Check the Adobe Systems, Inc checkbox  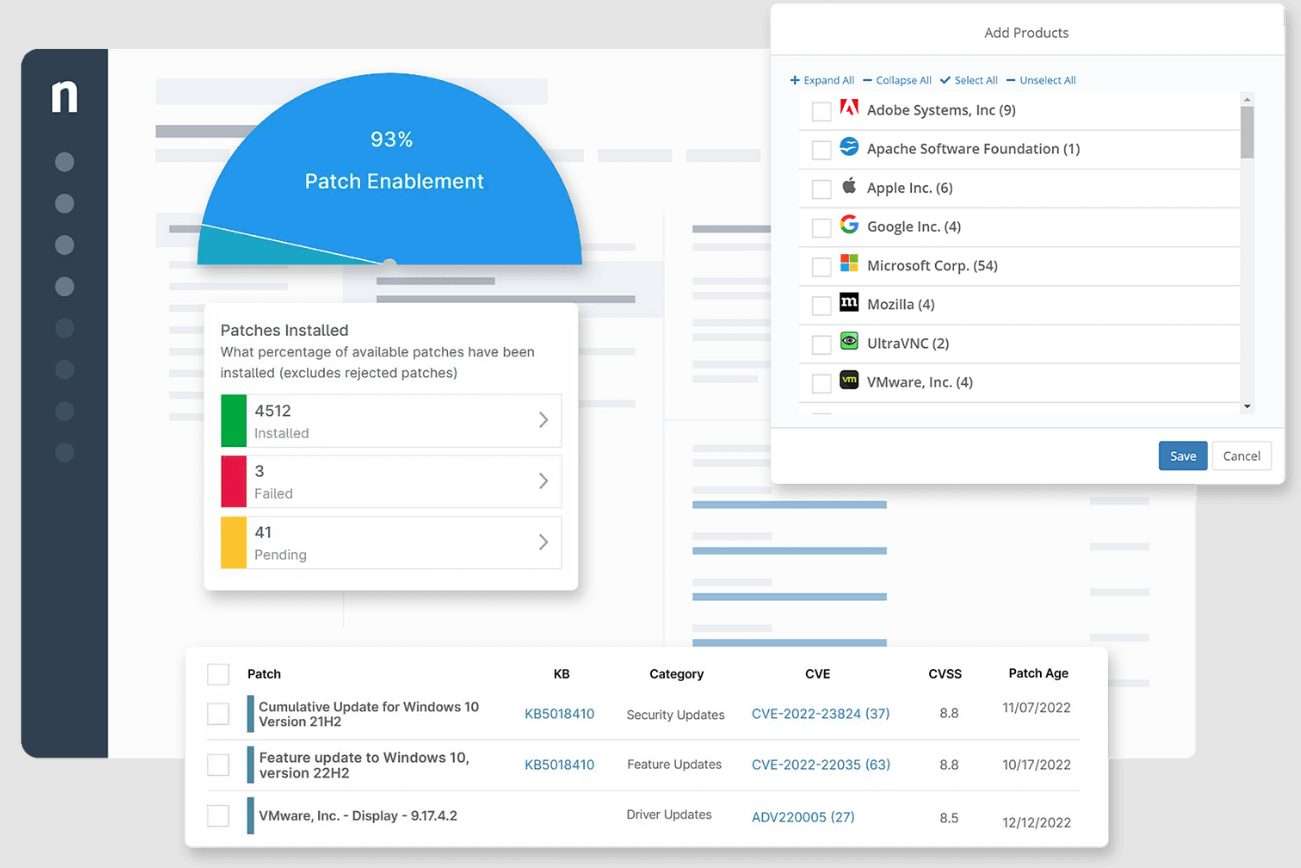click(821, 111)
